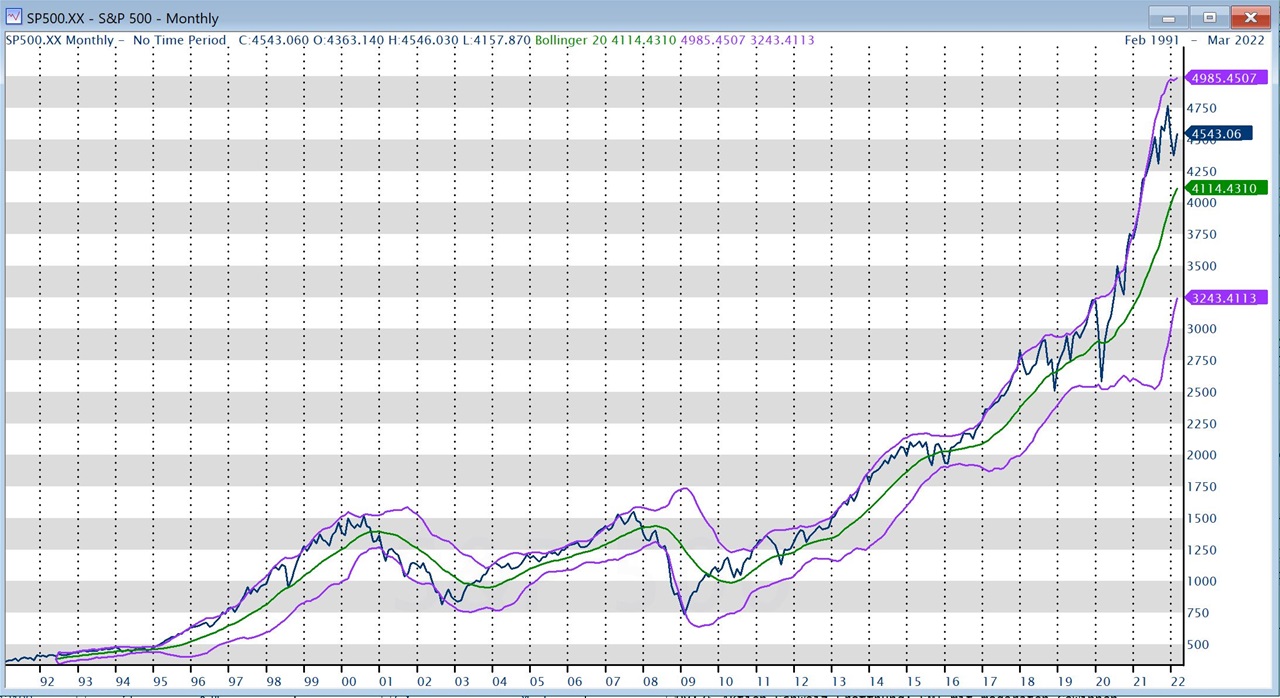This screenshot has height=698, width=1280.
Task: Click the 2750 price axis label
Action: click(x=1202, y=360)
